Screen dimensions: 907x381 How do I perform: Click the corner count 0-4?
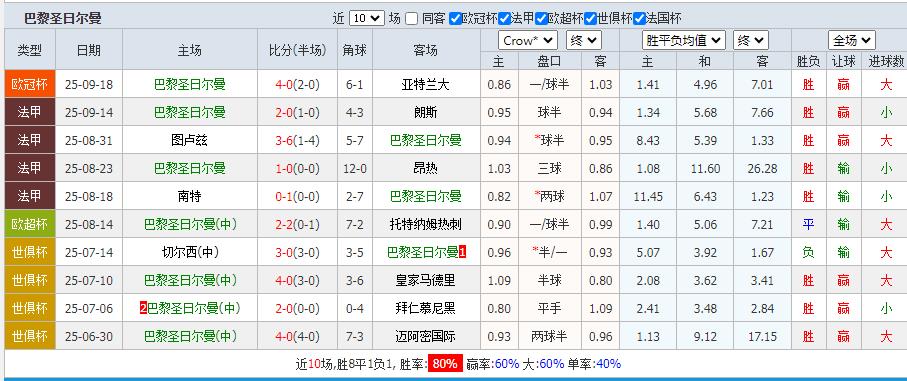(x=355, y=308)
